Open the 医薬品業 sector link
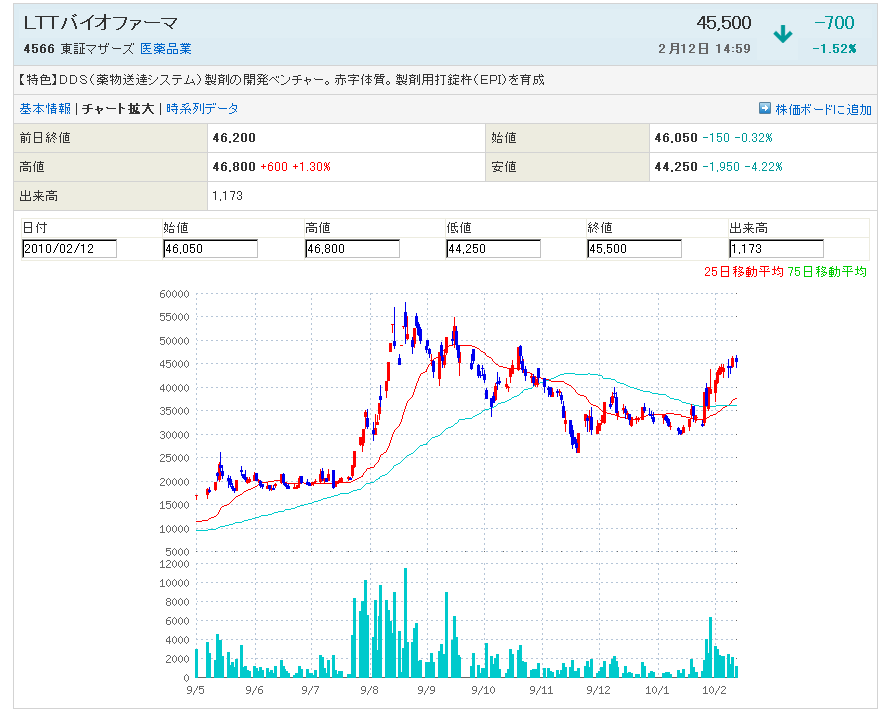This screenshot has height=709, width=883. [166, 48]
